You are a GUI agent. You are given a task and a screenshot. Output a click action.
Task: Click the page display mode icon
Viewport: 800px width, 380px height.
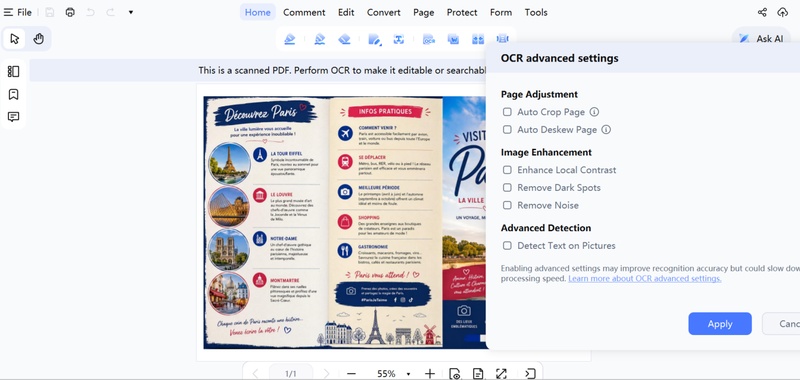478,374
